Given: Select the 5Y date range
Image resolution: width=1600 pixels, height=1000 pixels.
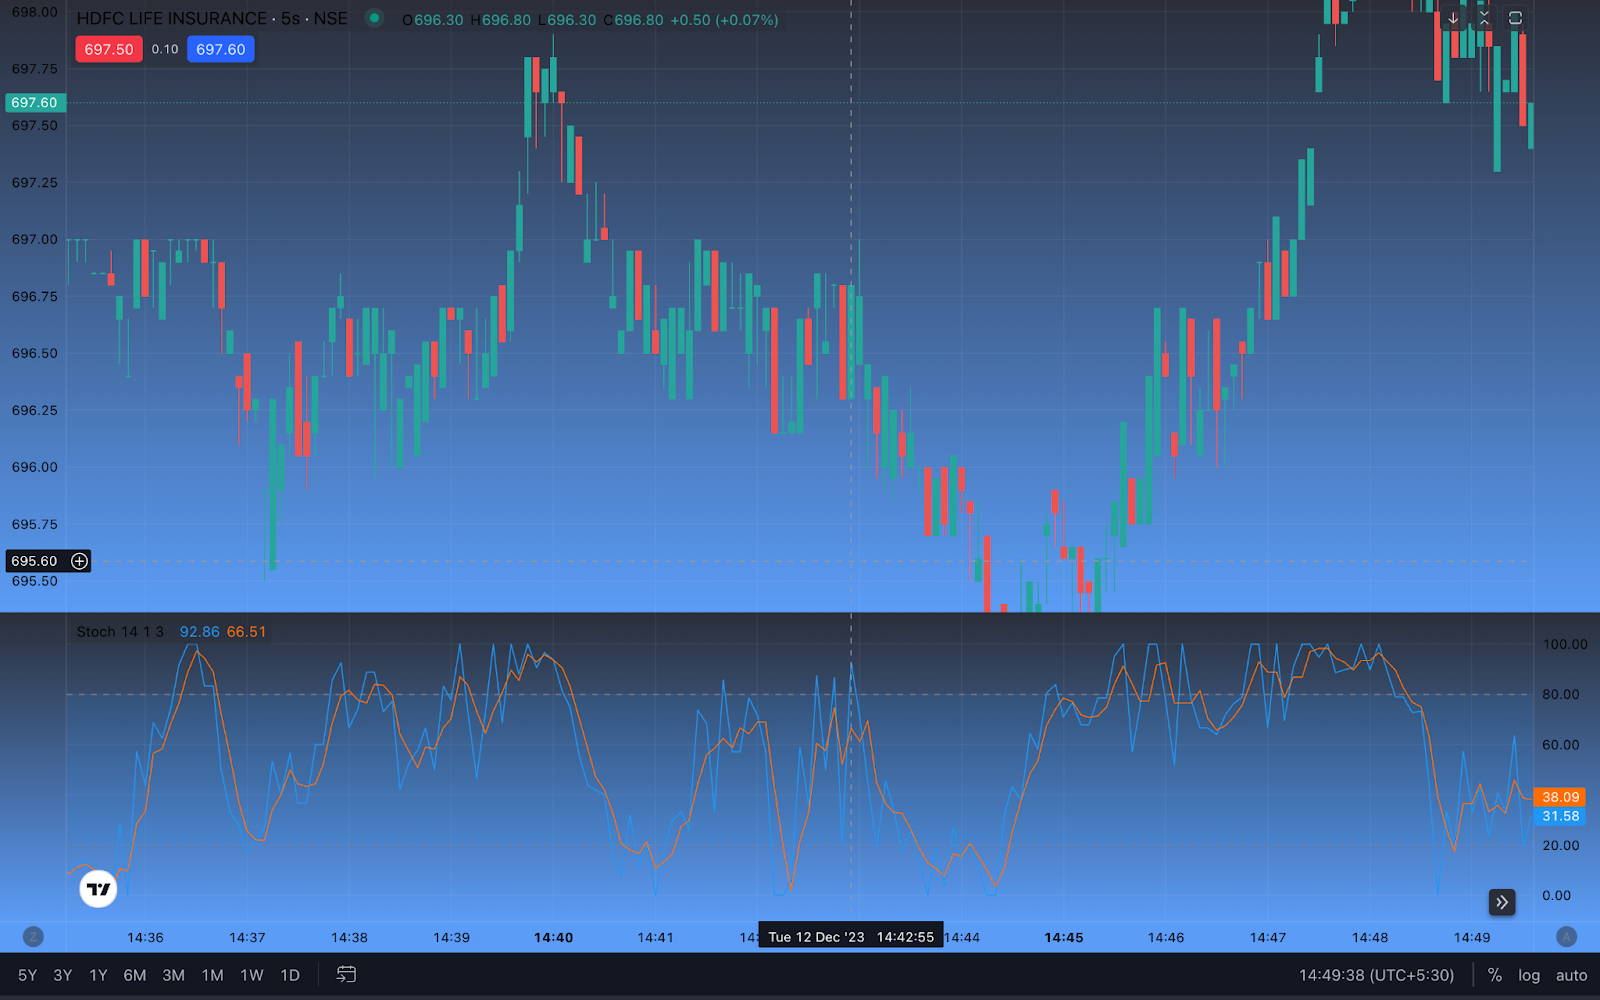Looking at the screenshot, I should [x=28, y=975].
